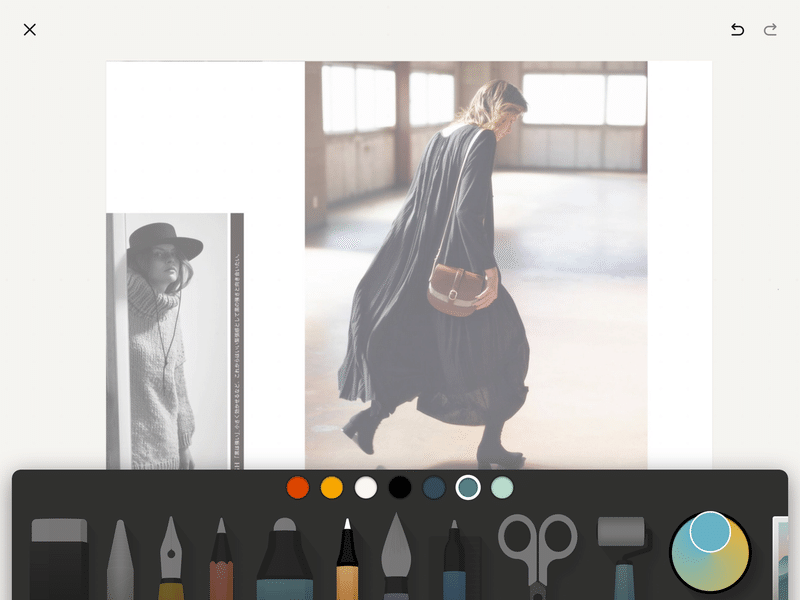Redo the undone stroke
The height and width of the screenshot is (600, 800).
769,30
